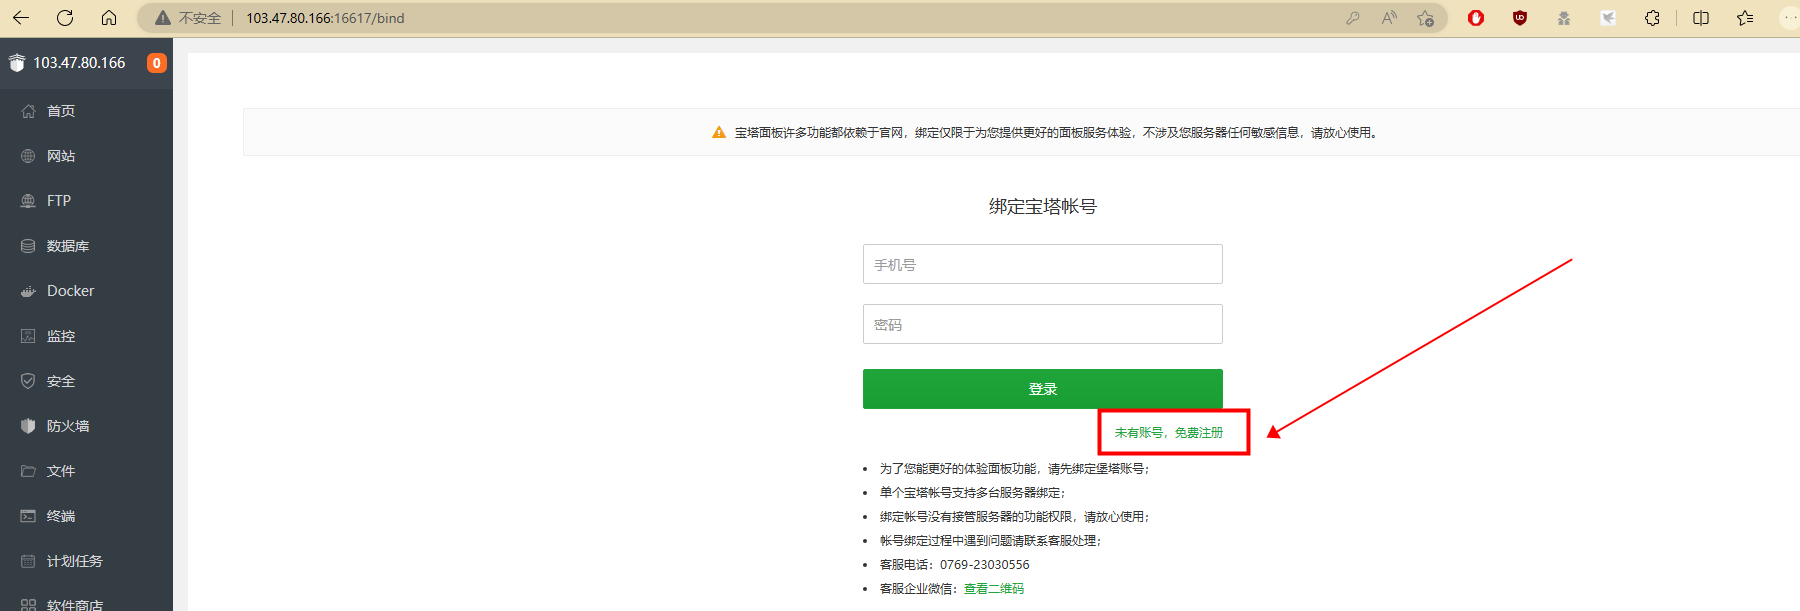Click the Docker whale icon in sidebar
Screen dimensions: 1800x611
[28, 291]
